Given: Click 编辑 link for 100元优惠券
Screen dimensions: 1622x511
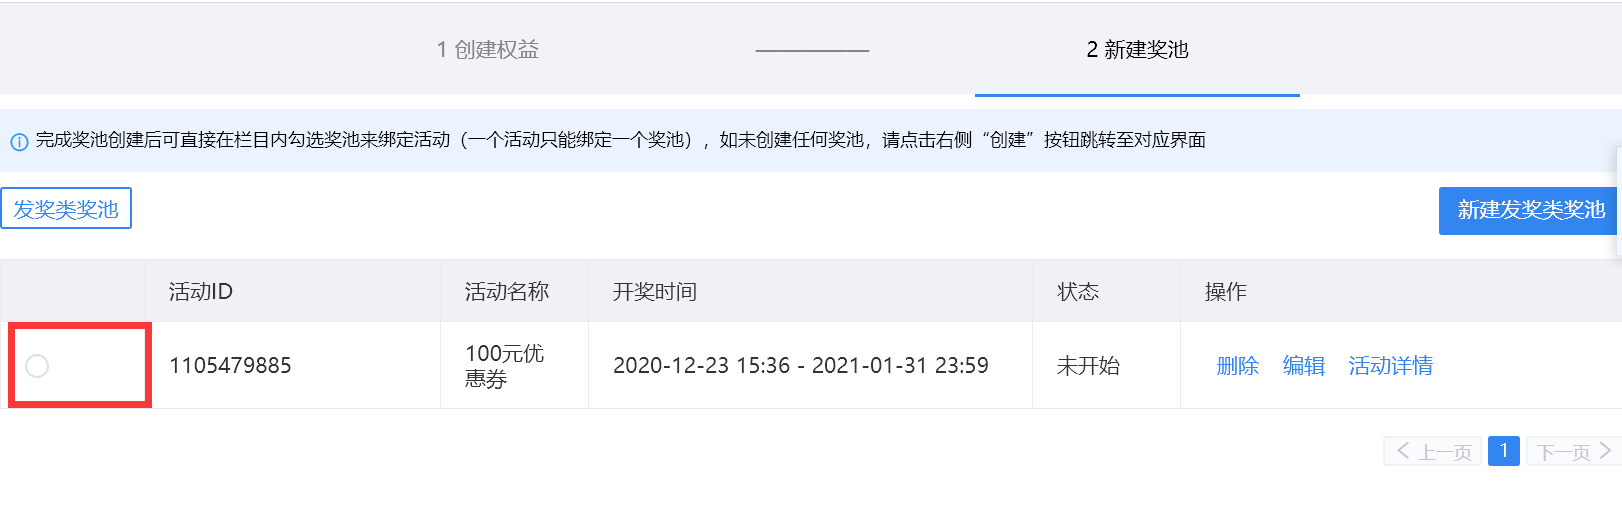Looking at the screenshot, I should pos(1303,366).
